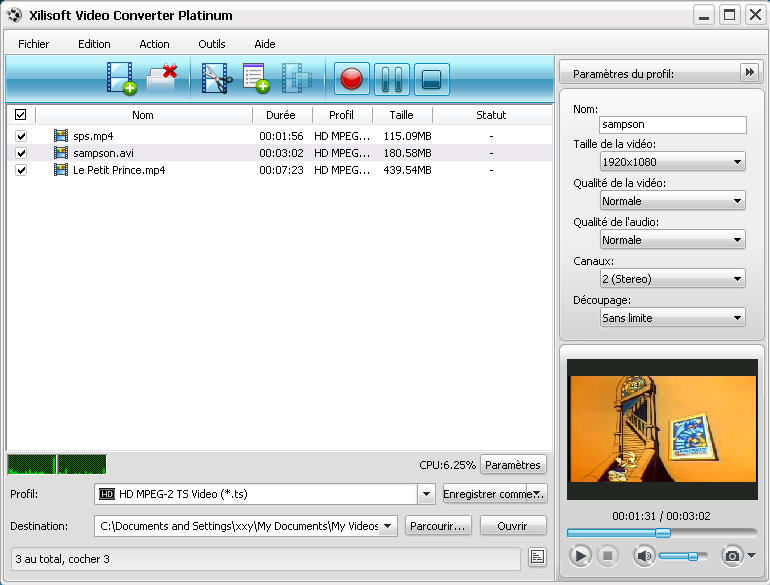Viewport: 770px width, 585px height.
Task: Click the CPU usage graph
Action: pyautogui.click(x=57, y=465)
